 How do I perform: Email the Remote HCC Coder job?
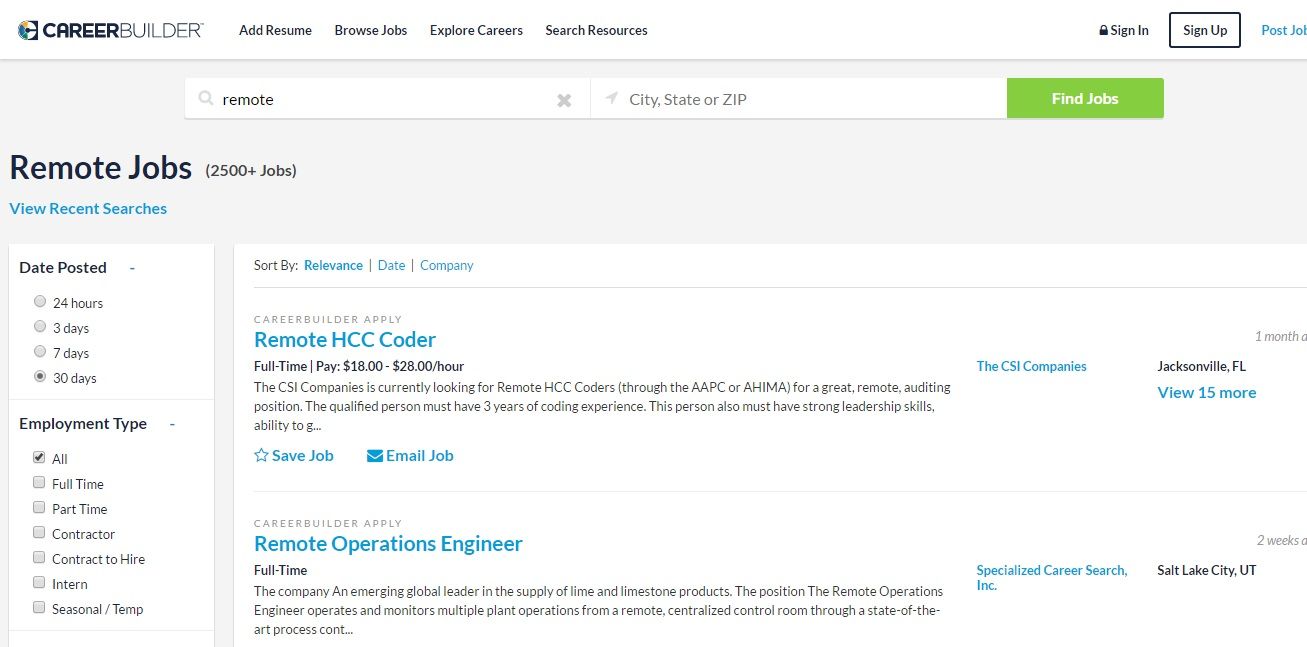point(410,455)
